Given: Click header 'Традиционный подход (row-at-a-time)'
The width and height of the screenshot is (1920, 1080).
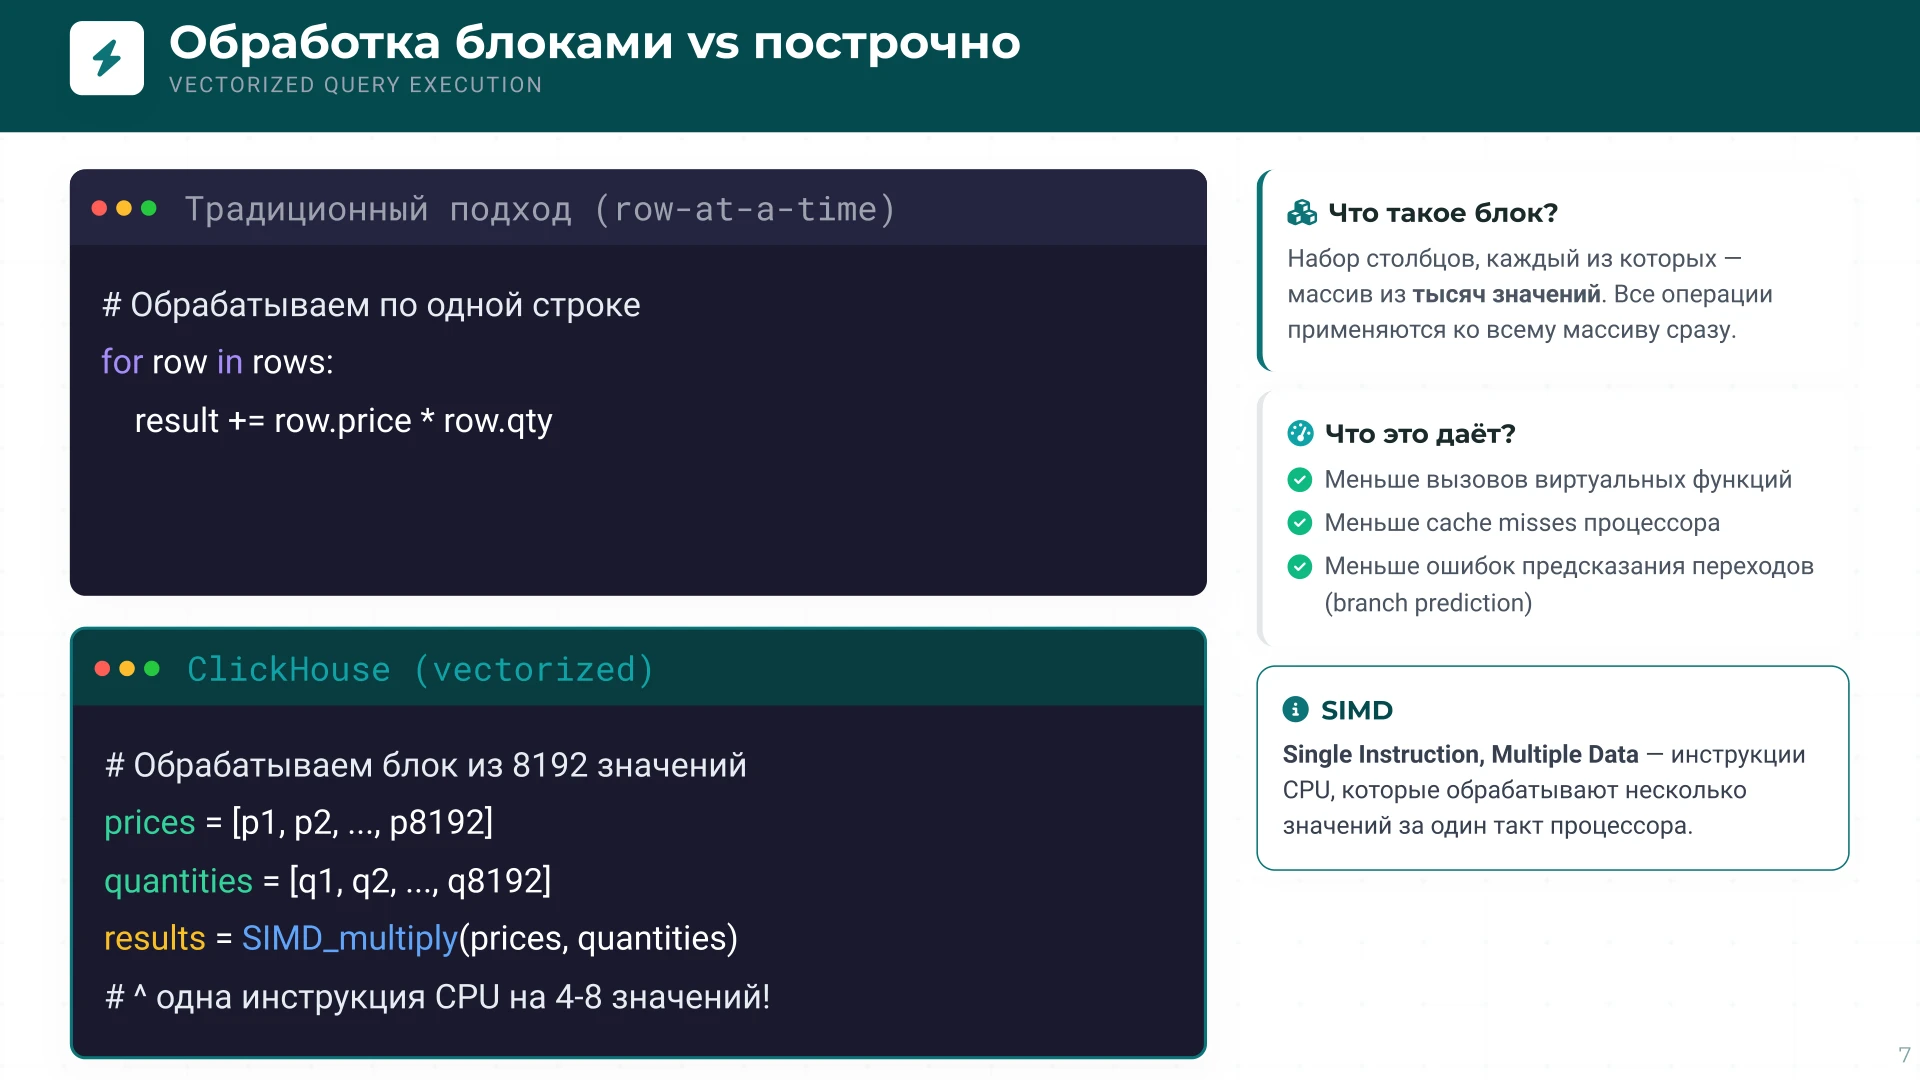Looking at the screenshot, I should [x=540, y=209].
